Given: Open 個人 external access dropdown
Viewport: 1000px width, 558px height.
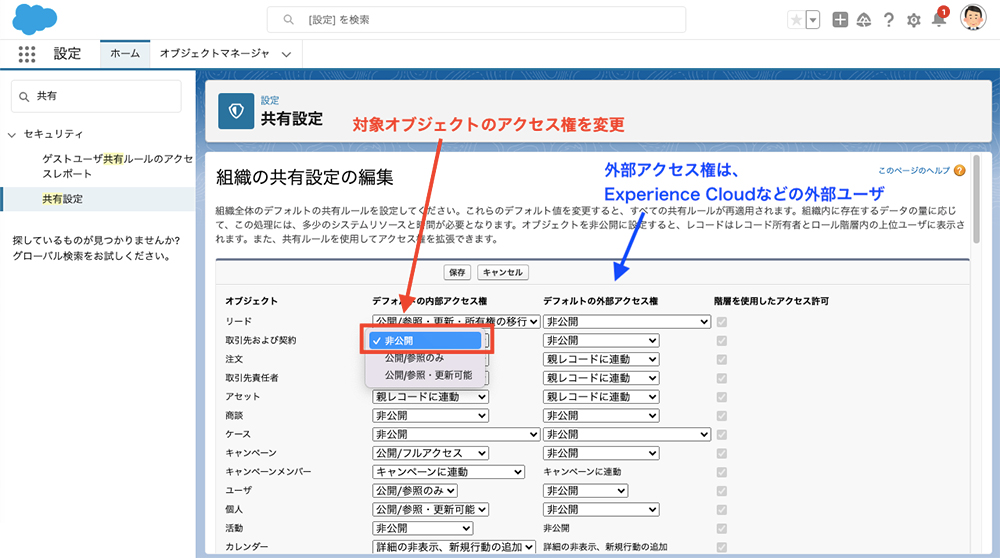Looking at the screenshot, I should (x=601, y=510).
